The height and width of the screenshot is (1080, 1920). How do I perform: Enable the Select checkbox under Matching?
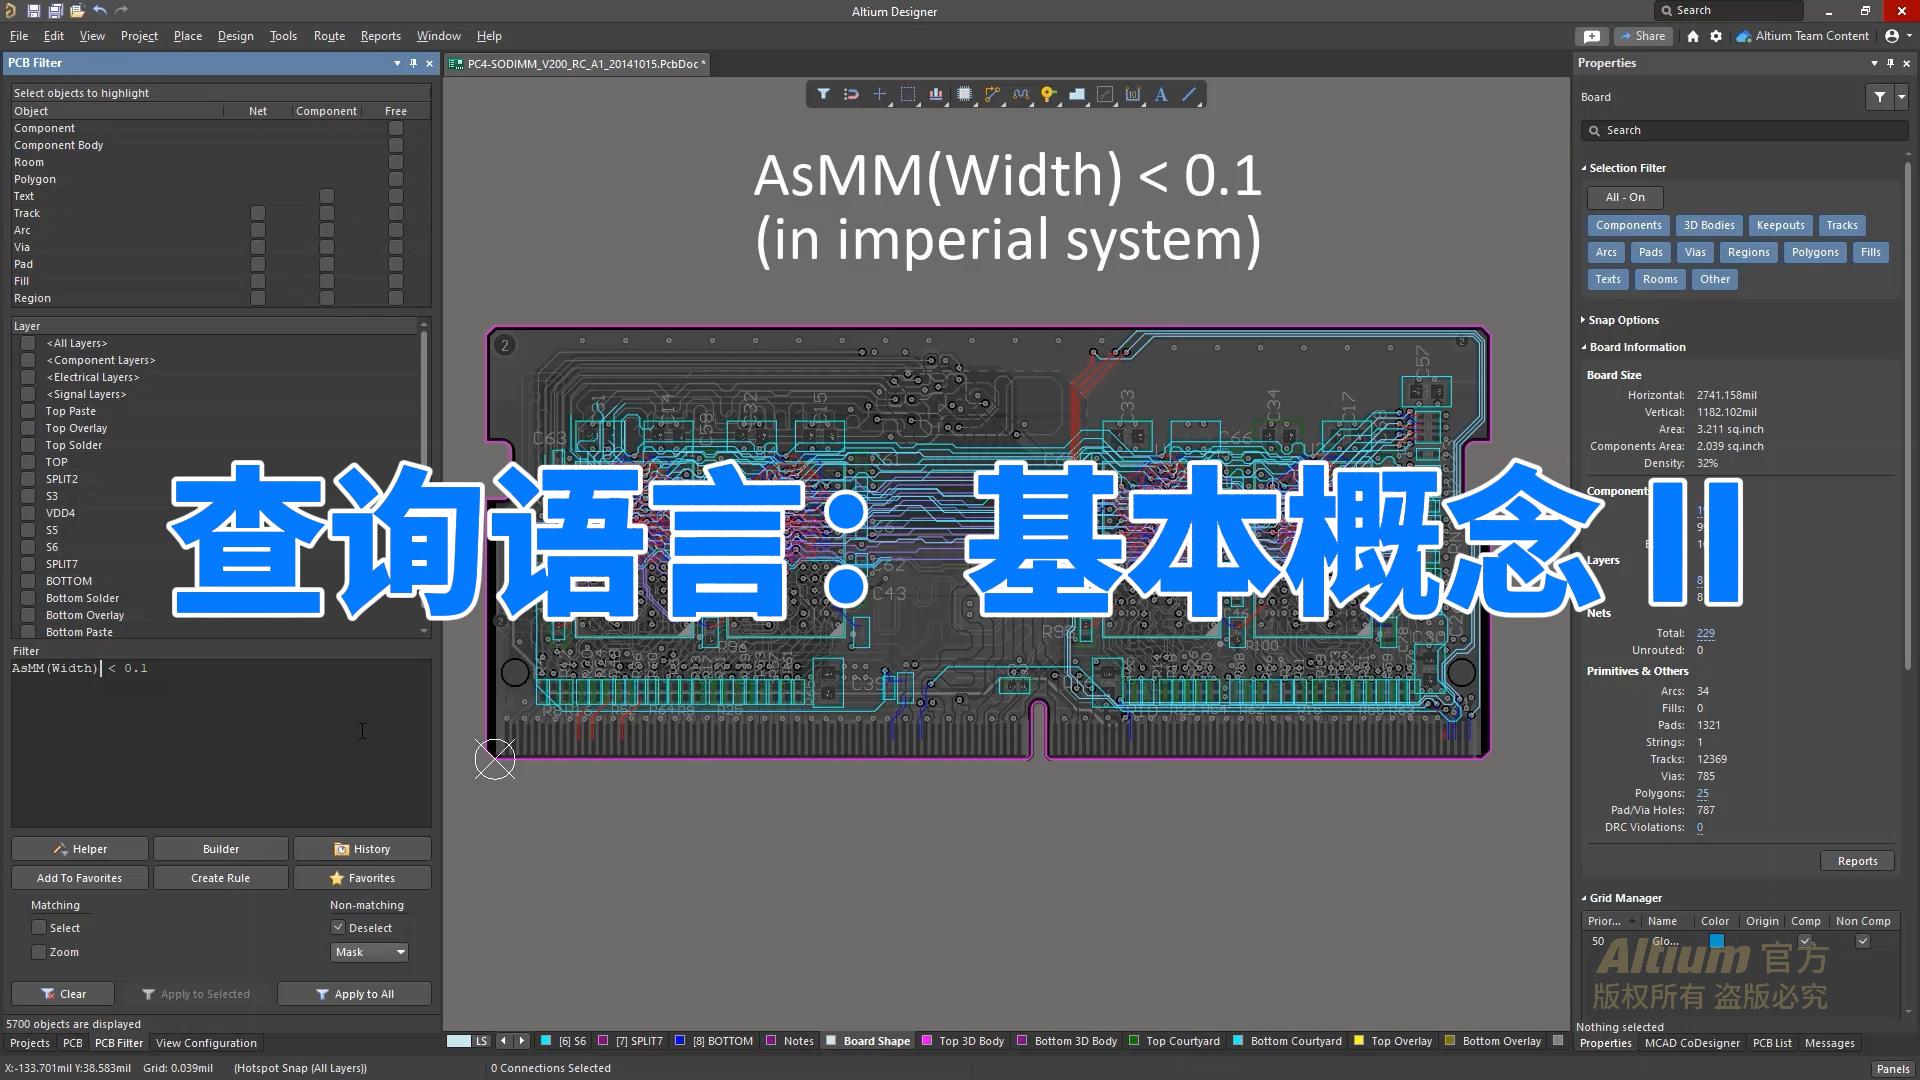[x=39, y=927]
